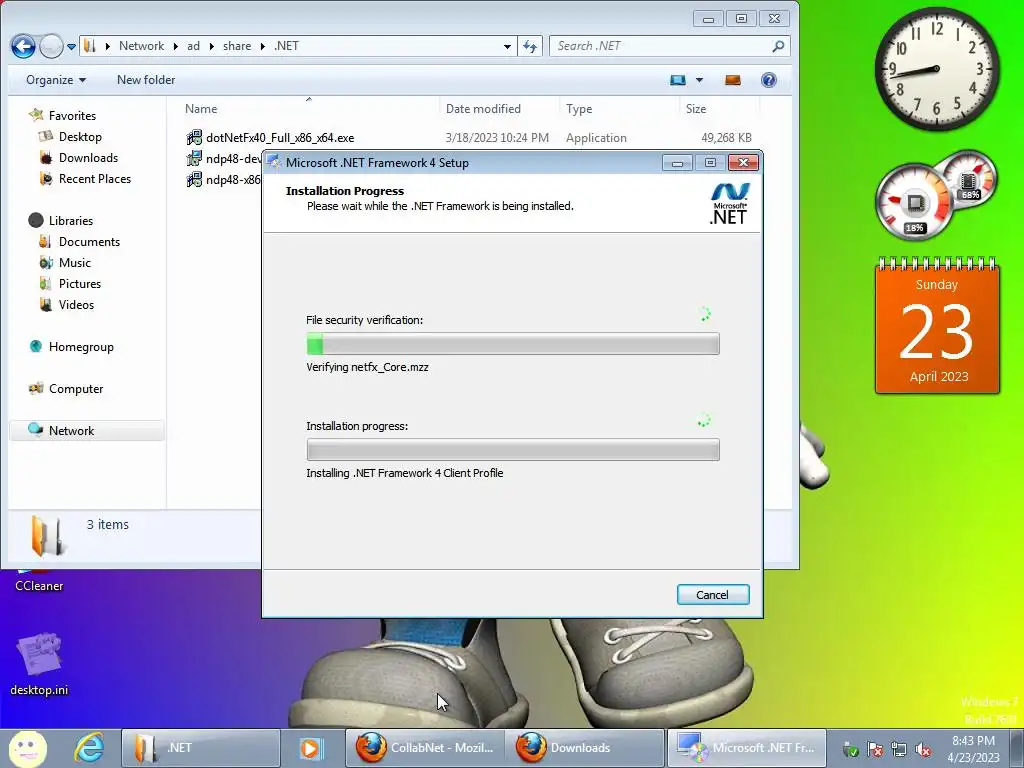Select desktop.ini desktop file
The image size is (1024, 768).
[39, 663]
